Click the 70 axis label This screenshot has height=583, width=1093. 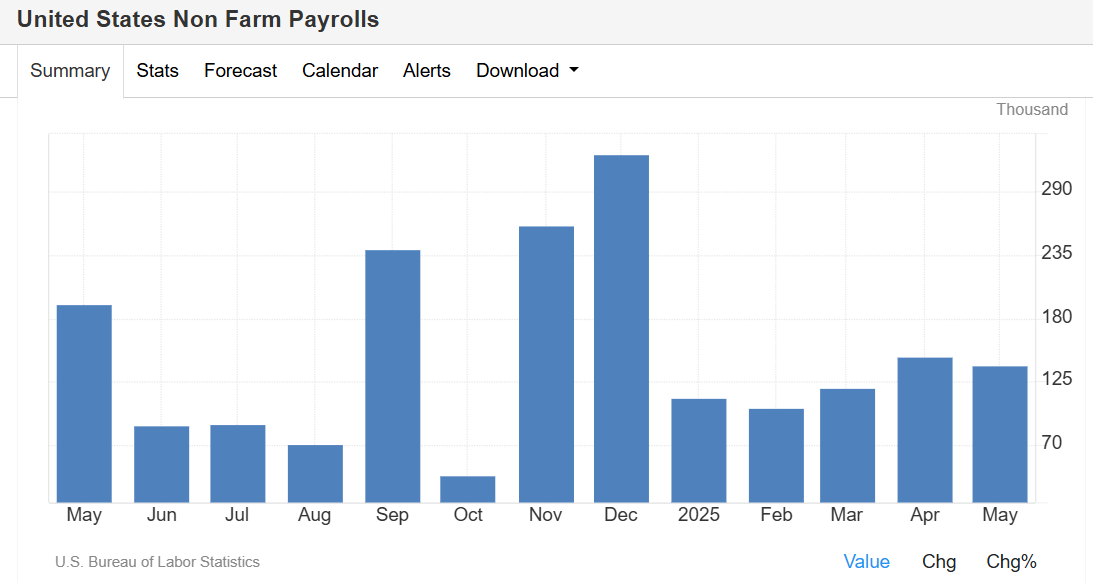point(1051,443)
